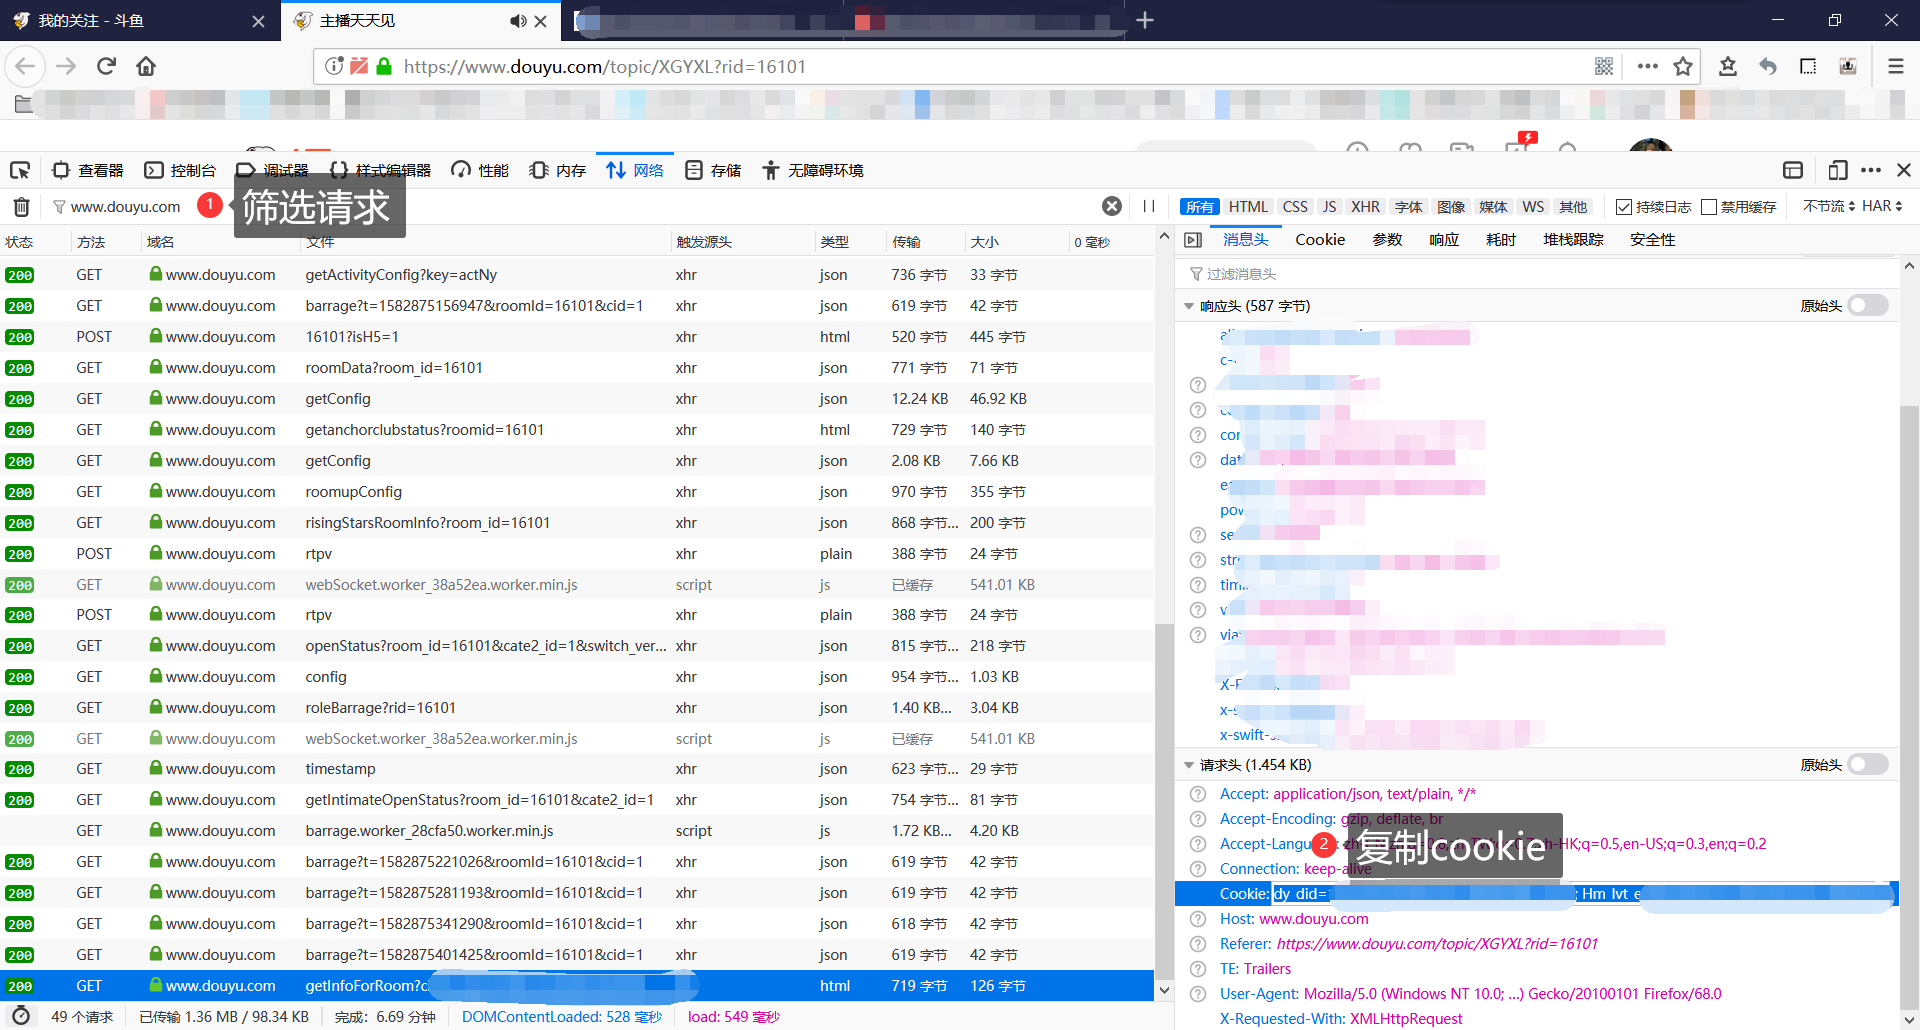
Task: Open the 安全性 details tab
Action: click(x=1652, y=239)
